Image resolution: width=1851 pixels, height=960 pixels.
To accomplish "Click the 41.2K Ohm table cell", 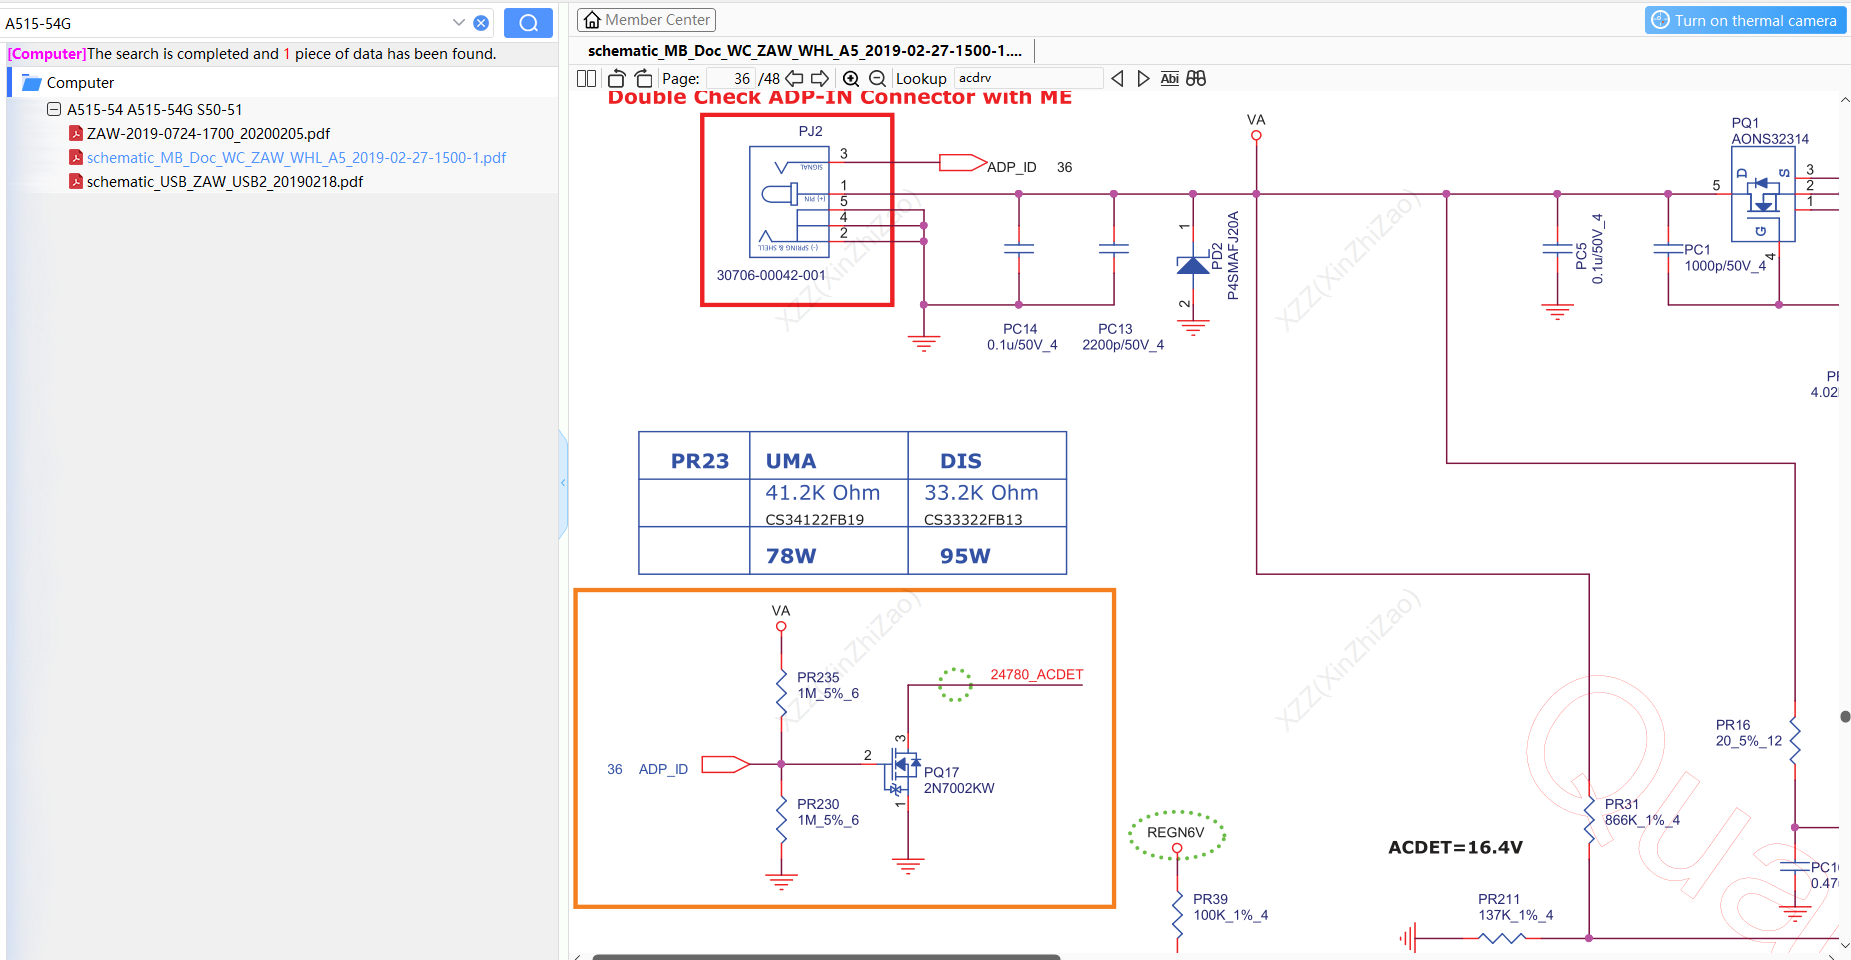I will pos(823,493).
